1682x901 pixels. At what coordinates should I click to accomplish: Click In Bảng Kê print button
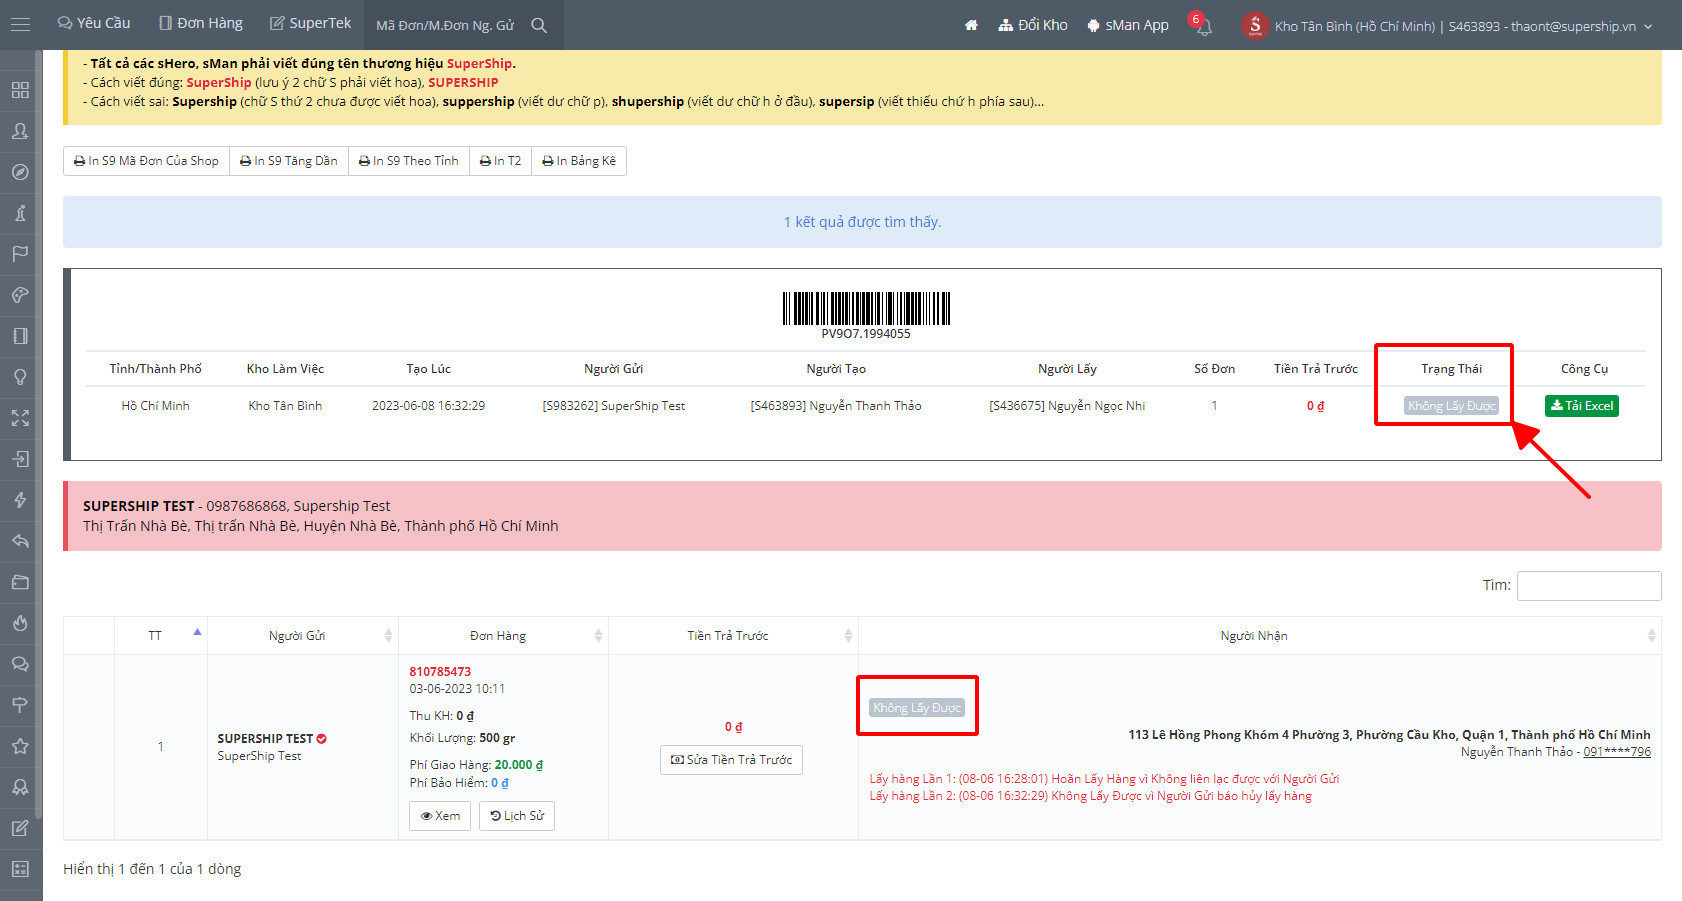(x=579, y=161)
